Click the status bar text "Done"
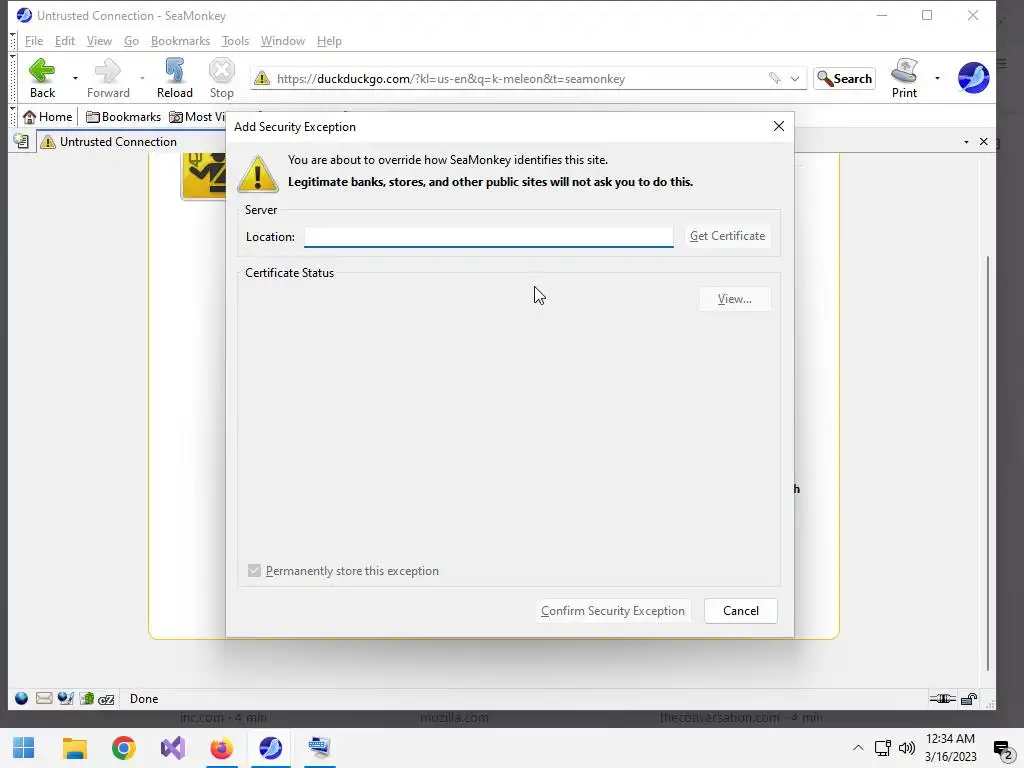1024x768 pixels. pyautogui.click(x=144, y=699)
